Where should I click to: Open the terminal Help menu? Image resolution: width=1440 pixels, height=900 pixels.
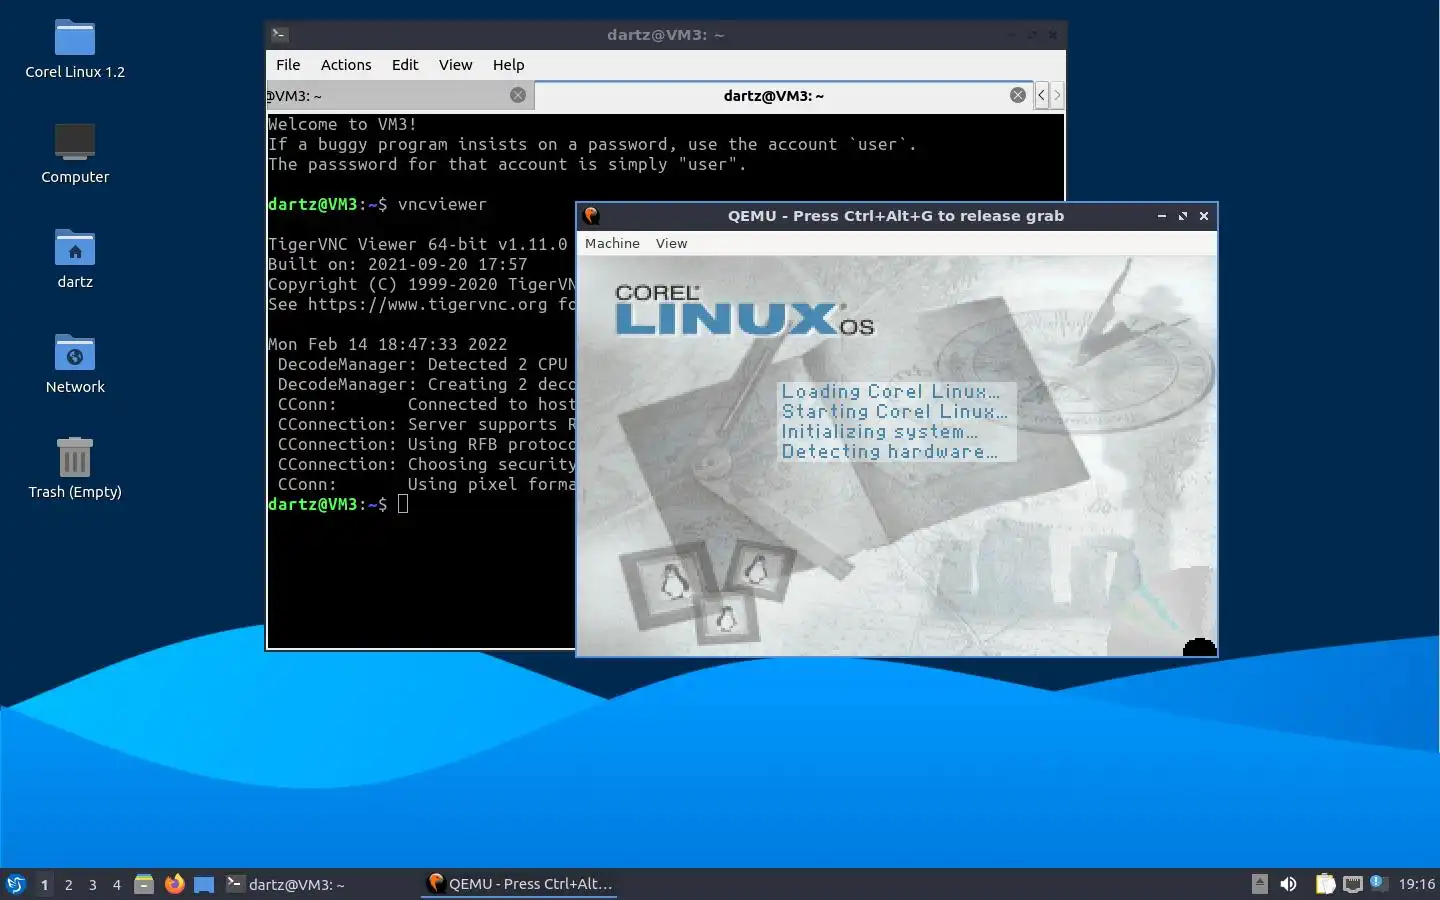pos(508,64)
